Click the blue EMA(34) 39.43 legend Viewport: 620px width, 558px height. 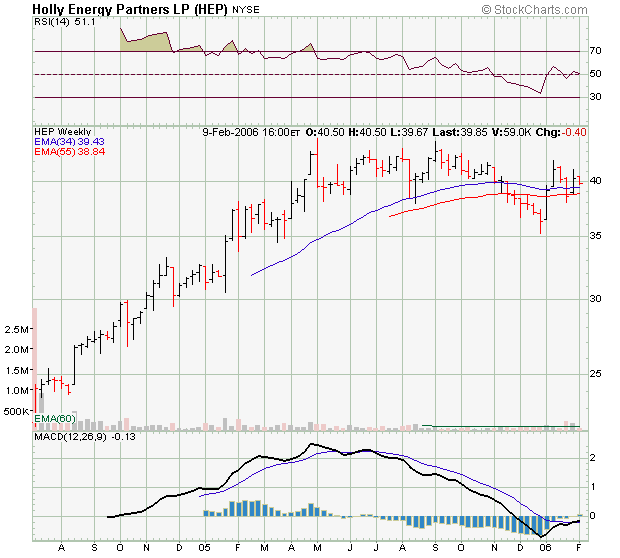tap(69, 142)
